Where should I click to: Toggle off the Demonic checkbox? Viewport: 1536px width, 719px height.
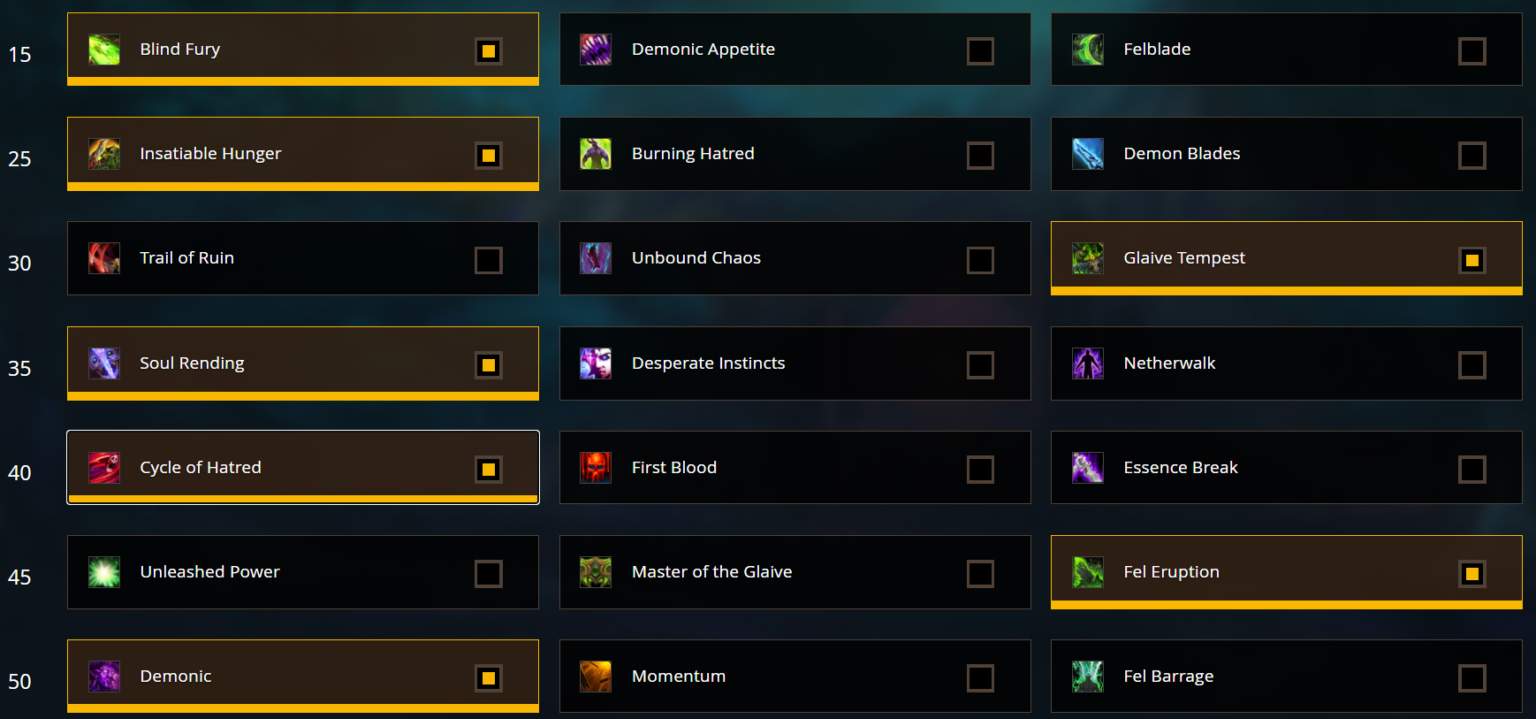(x=488, y=676)
